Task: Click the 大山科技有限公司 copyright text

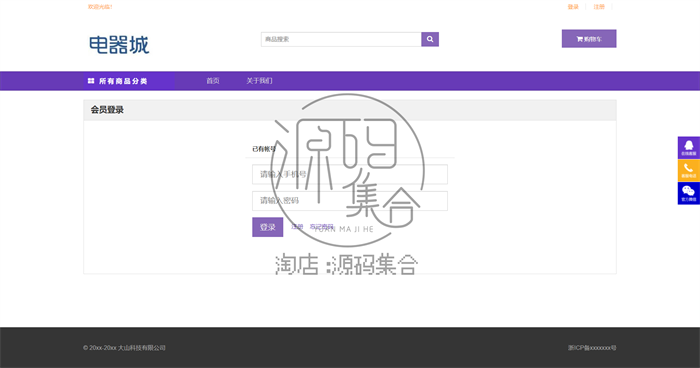Action: tap(124, 348)
